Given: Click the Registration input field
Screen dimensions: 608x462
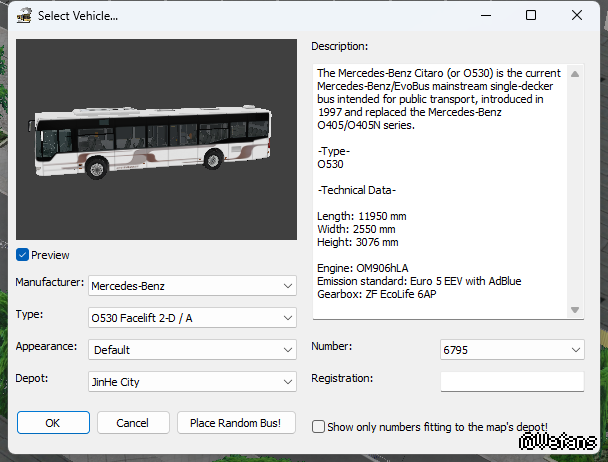Looking at the screenshot, I should coord(511,381).
